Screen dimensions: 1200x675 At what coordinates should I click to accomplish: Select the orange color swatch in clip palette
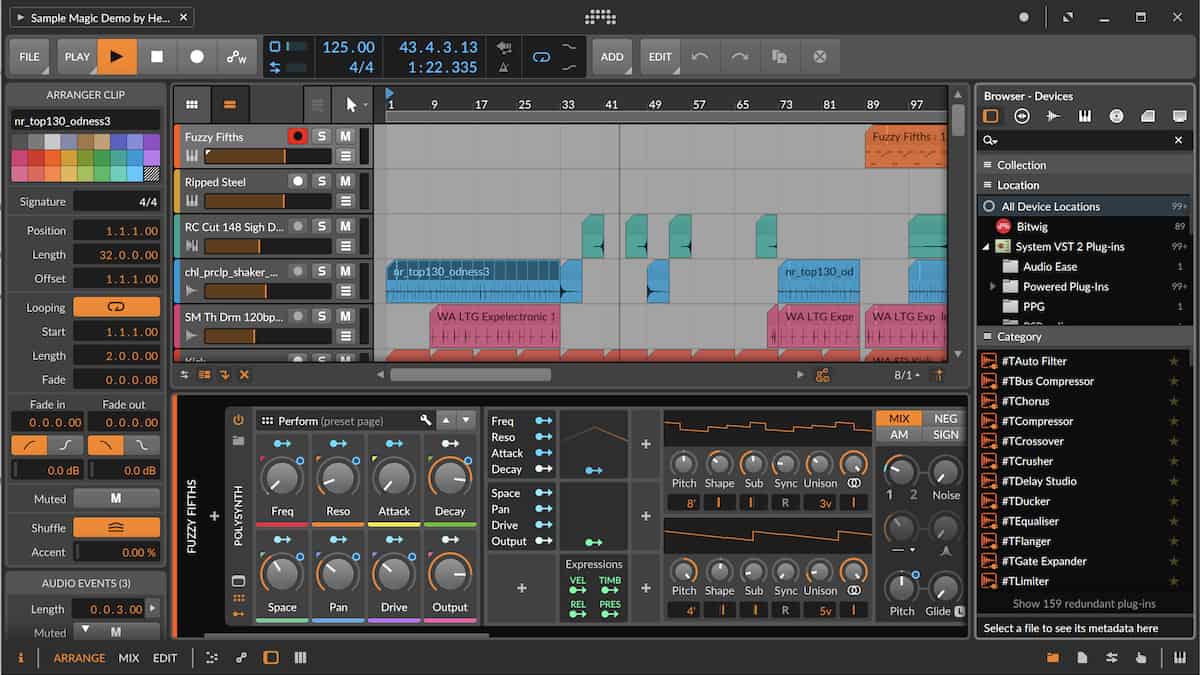(52, 157)
